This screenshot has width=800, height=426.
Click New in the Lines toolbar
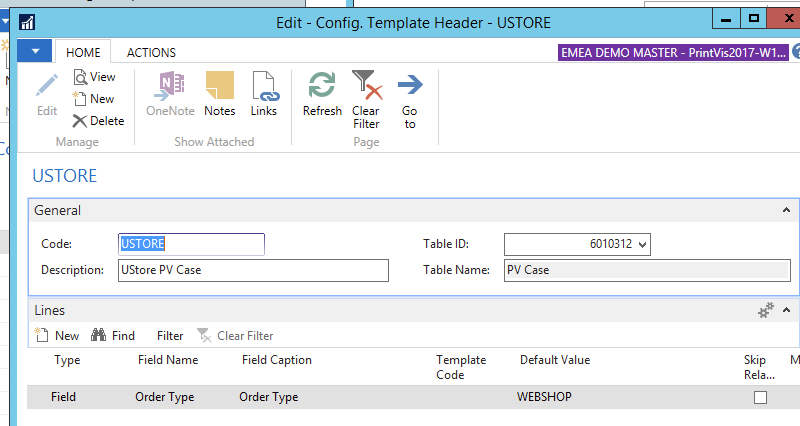(x=57, y=336)
